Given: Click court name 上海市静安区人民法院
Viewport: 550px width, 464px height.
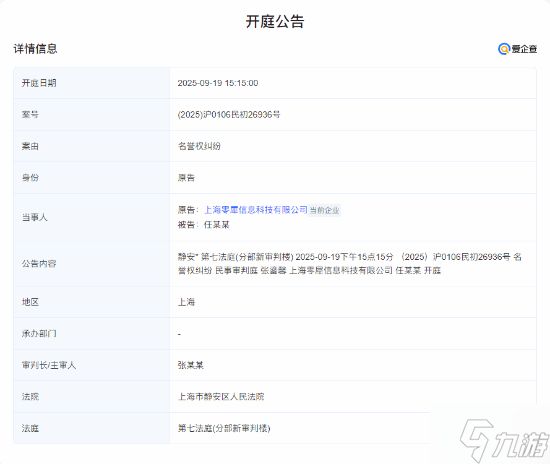Looking at the screenshot, I should pos(221,397).
